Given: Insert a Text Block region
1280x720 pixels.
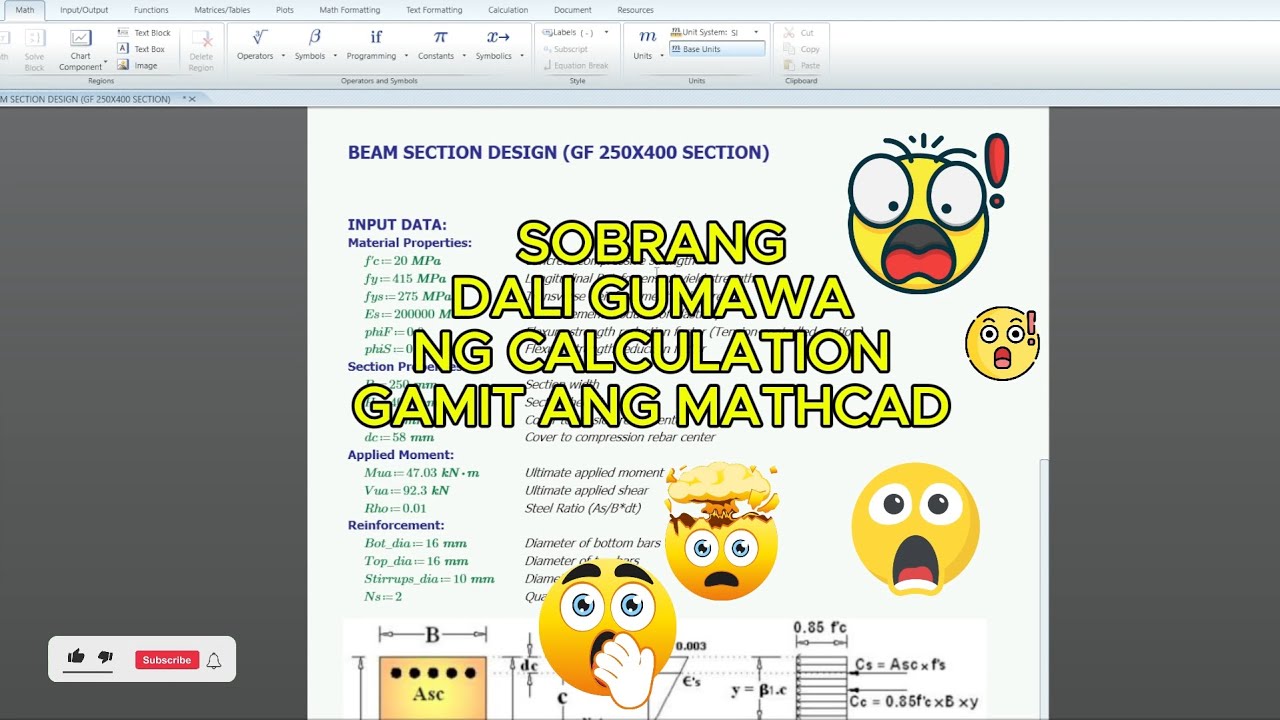Looking at the screenshot, I should point(144,33).
